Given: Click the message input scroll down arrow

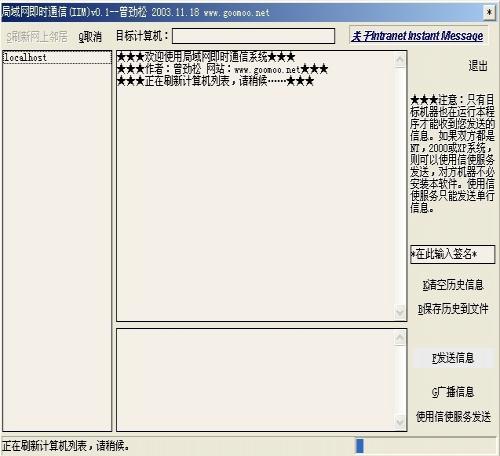Looking at the screenshot, I should tap(400, 422).
